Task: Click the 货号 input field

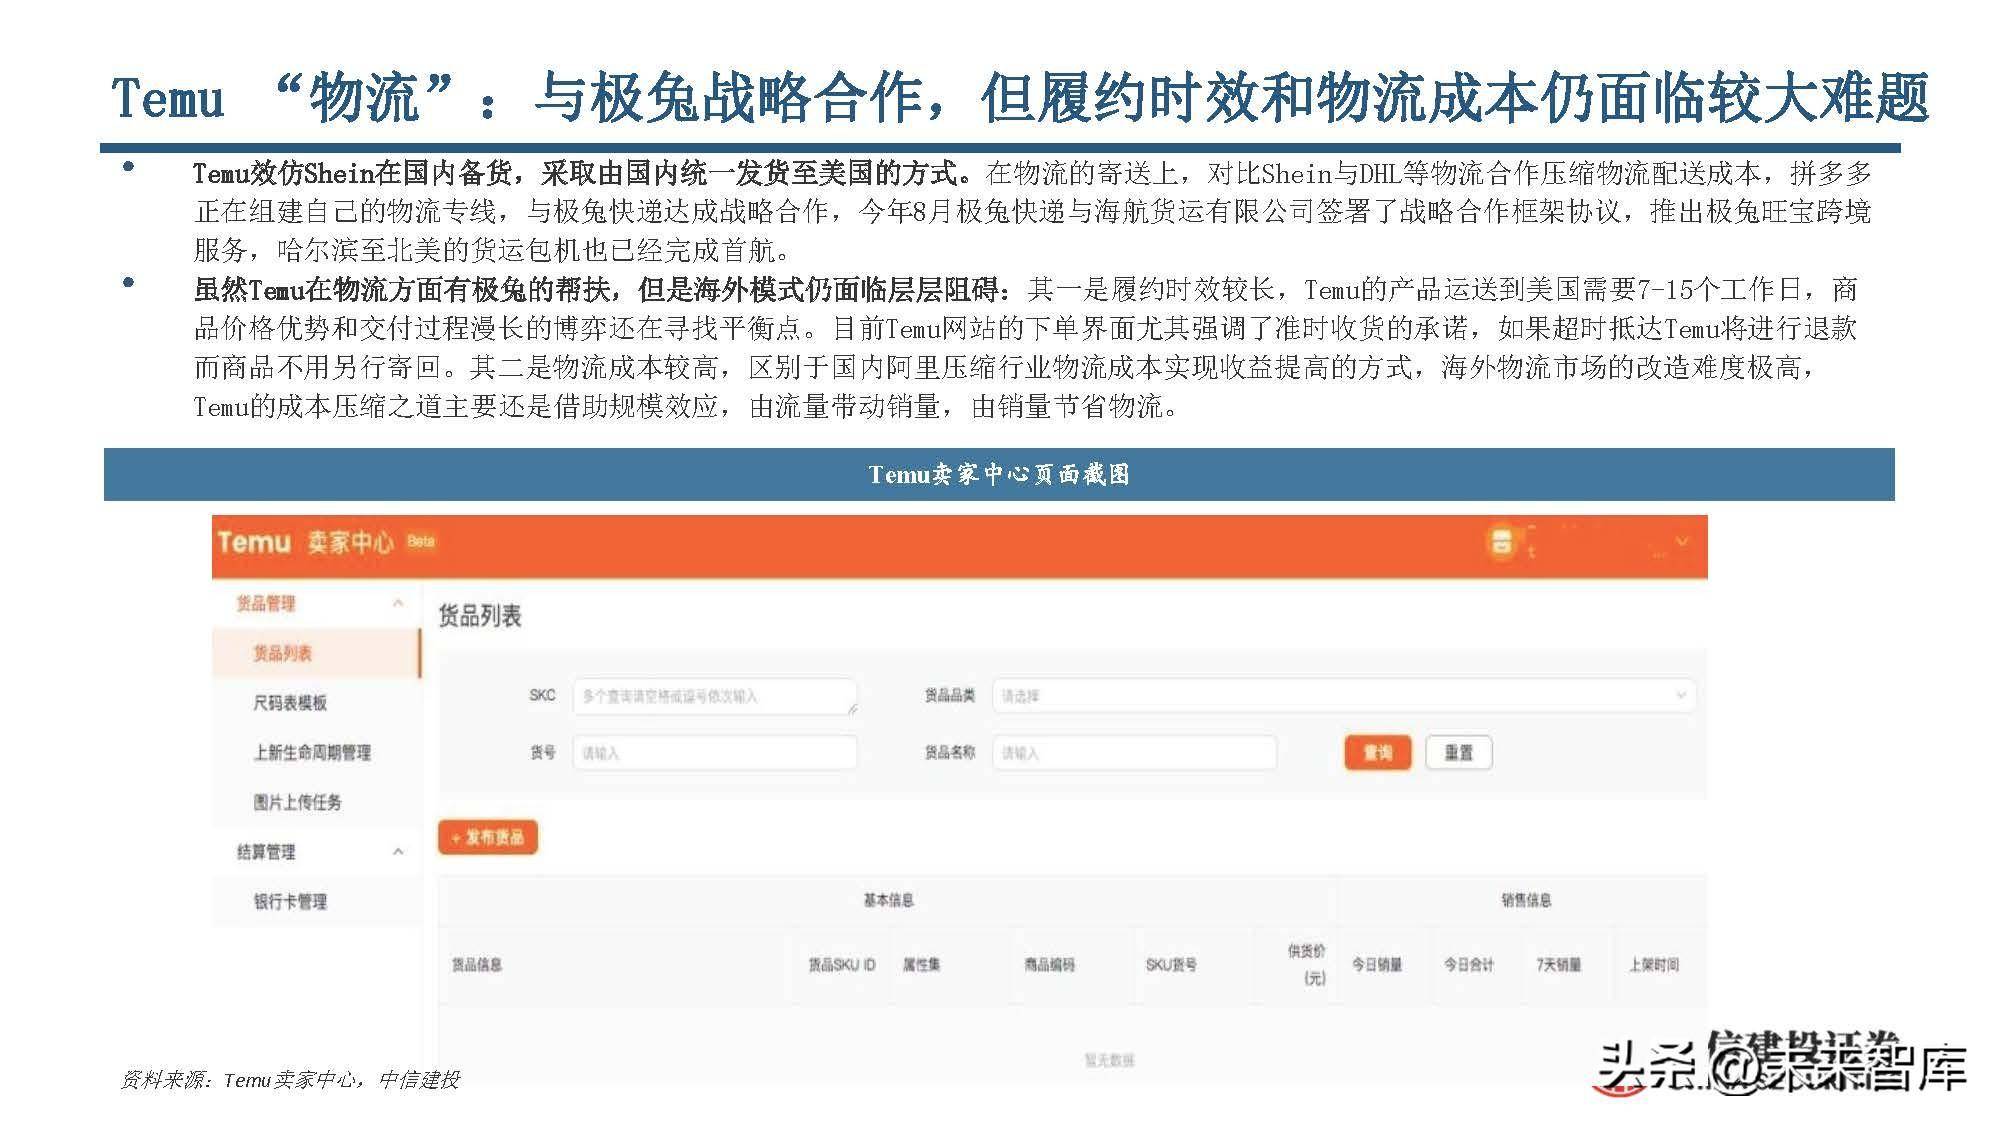Action: pos(715,752)
